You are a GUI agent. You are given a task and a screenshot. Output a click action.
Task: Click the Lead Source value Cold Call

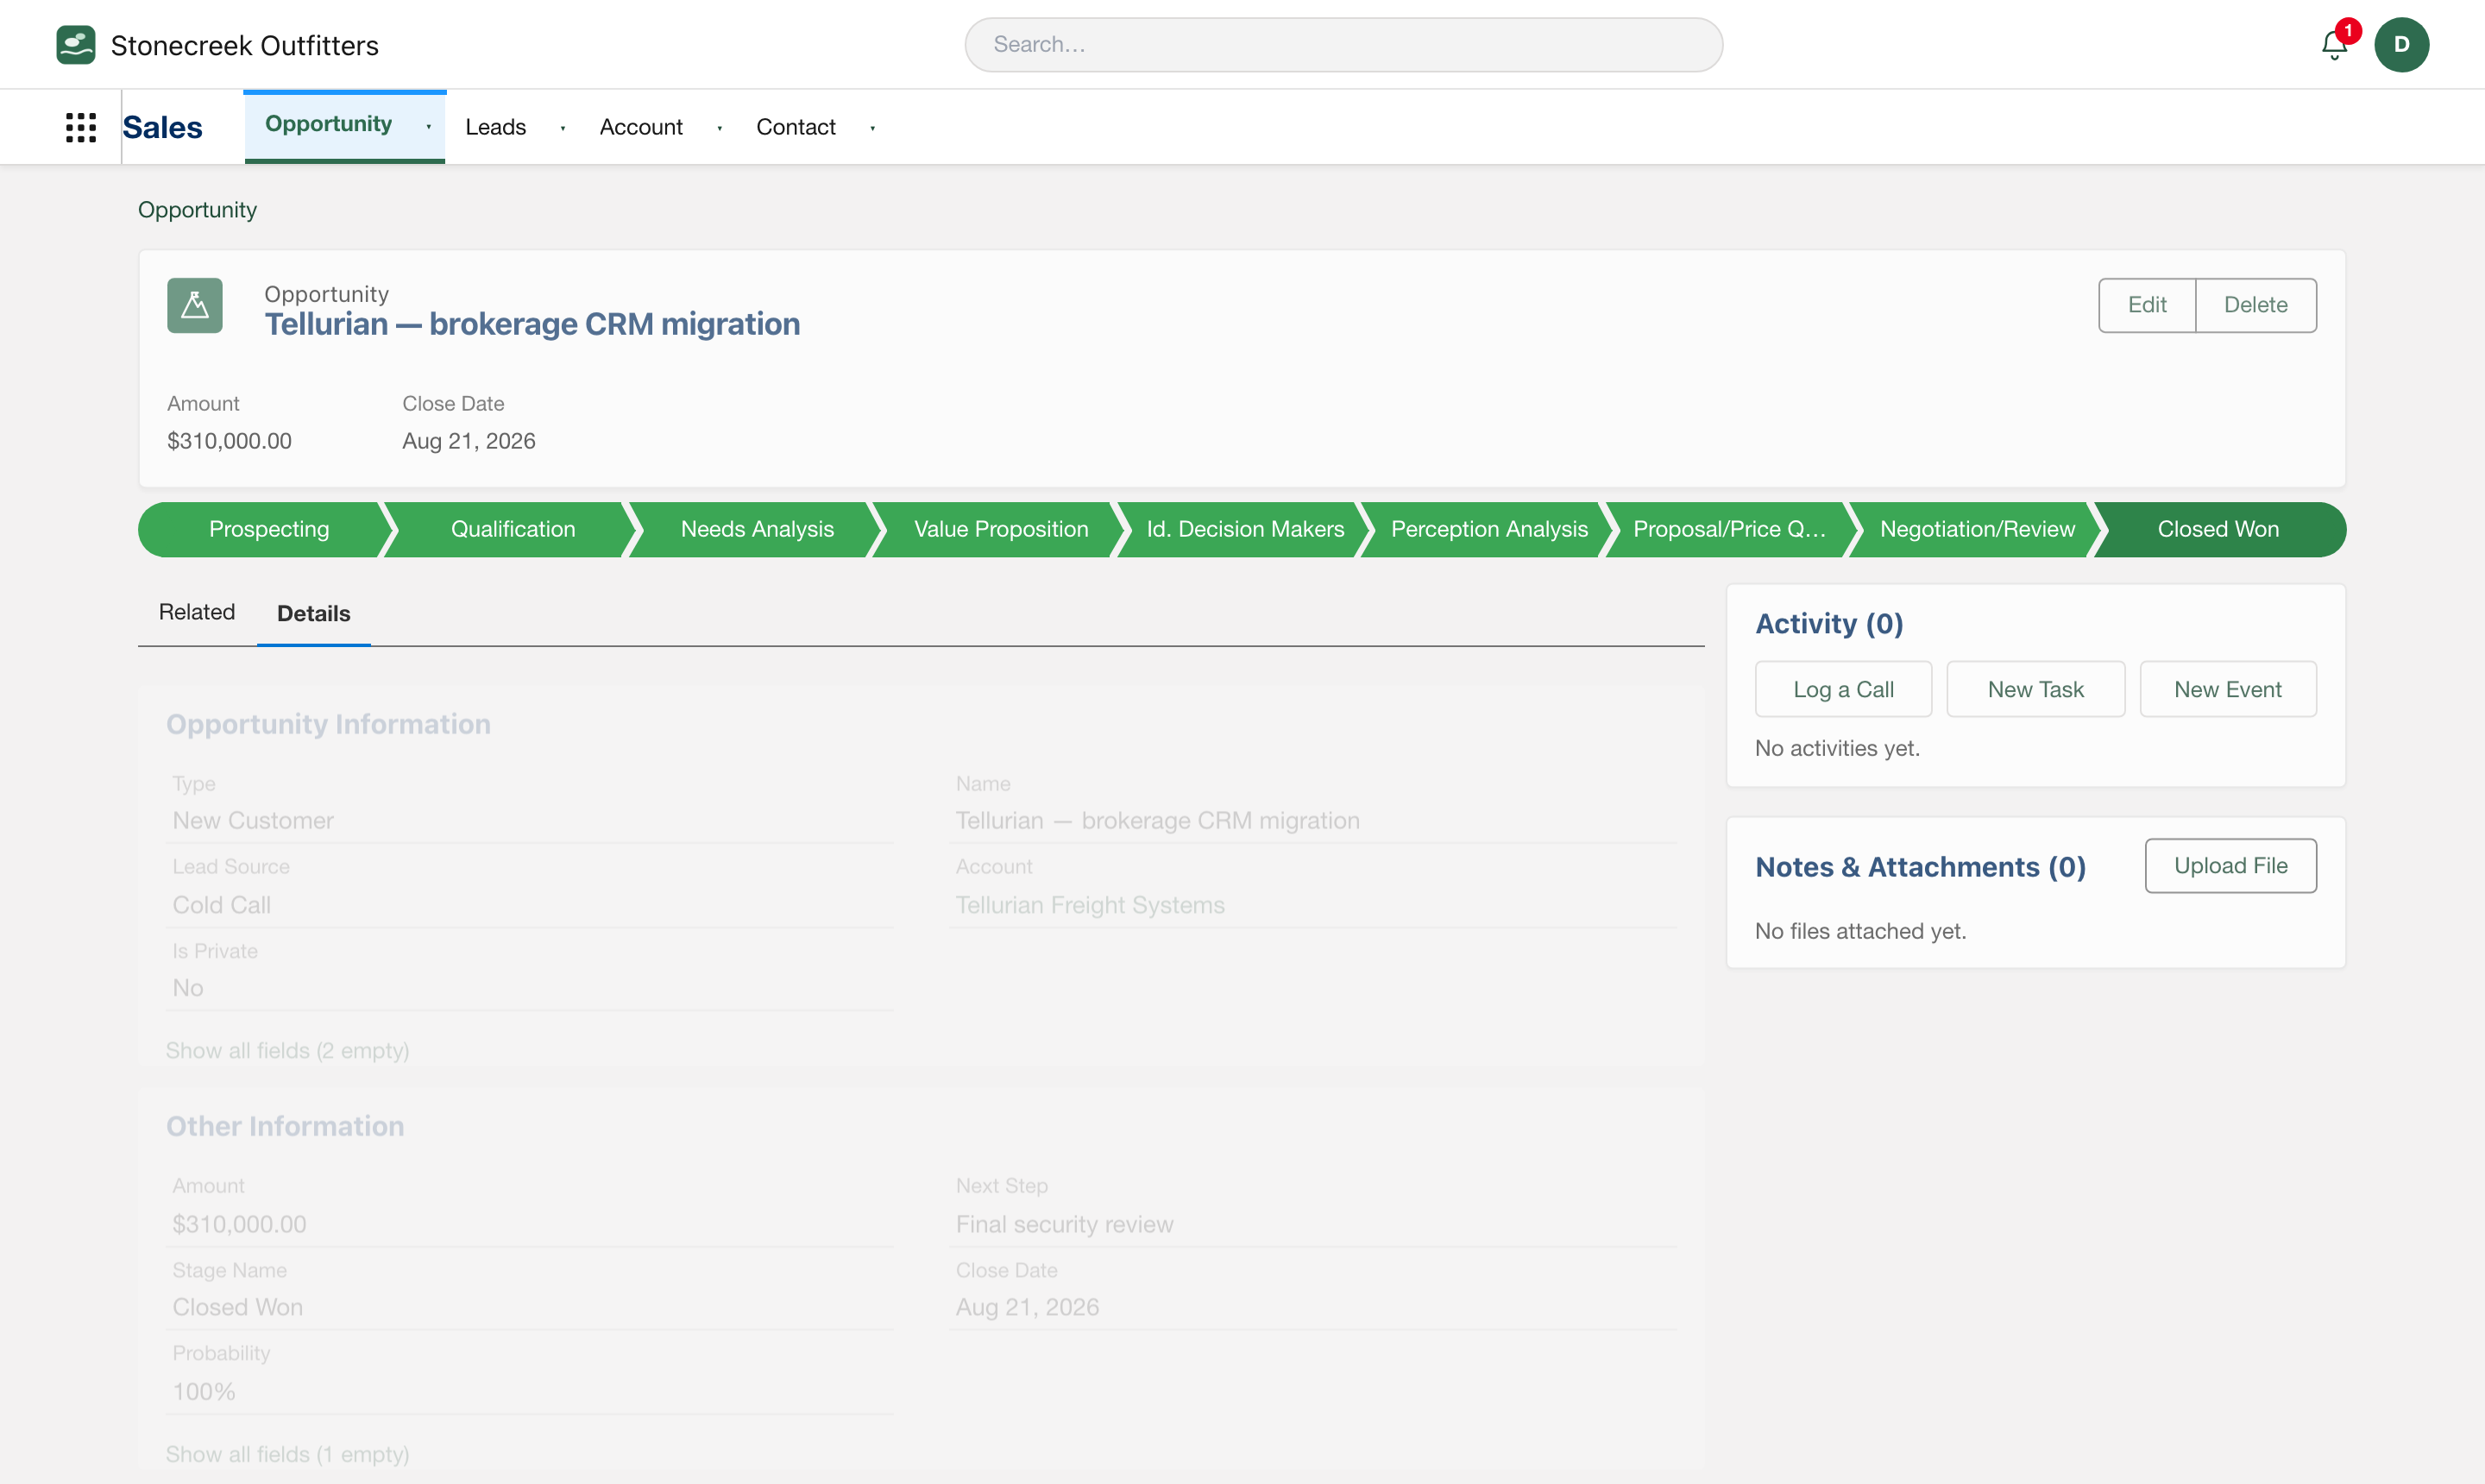[221, 905]
